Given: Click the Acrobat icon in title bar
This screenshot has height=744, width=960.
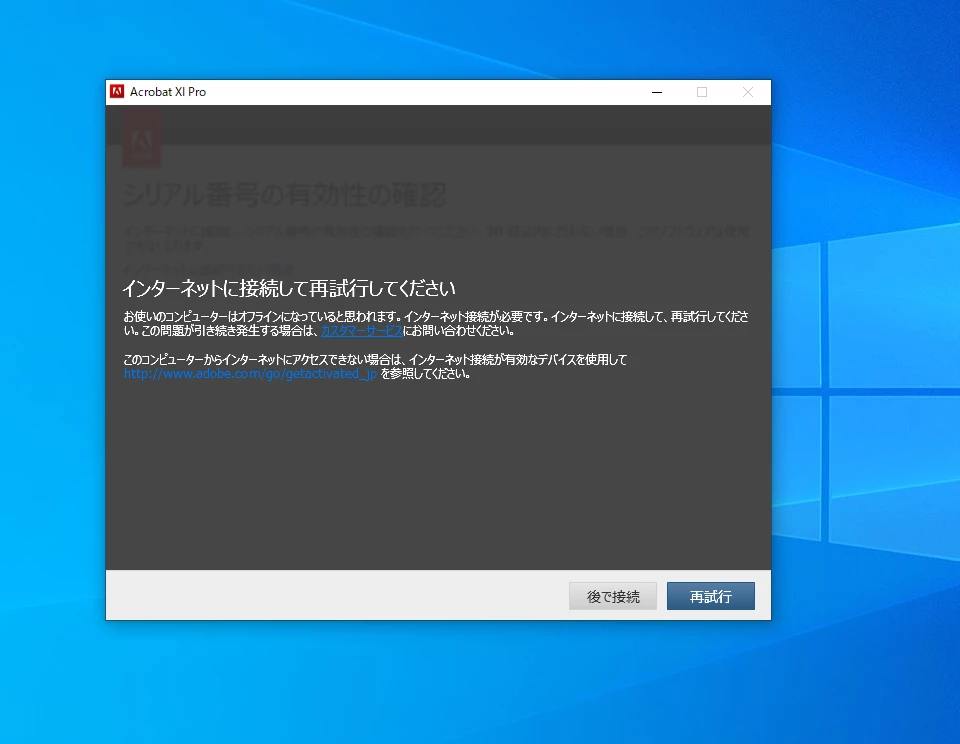Looking at the screenshot, I should pos(117,91).
